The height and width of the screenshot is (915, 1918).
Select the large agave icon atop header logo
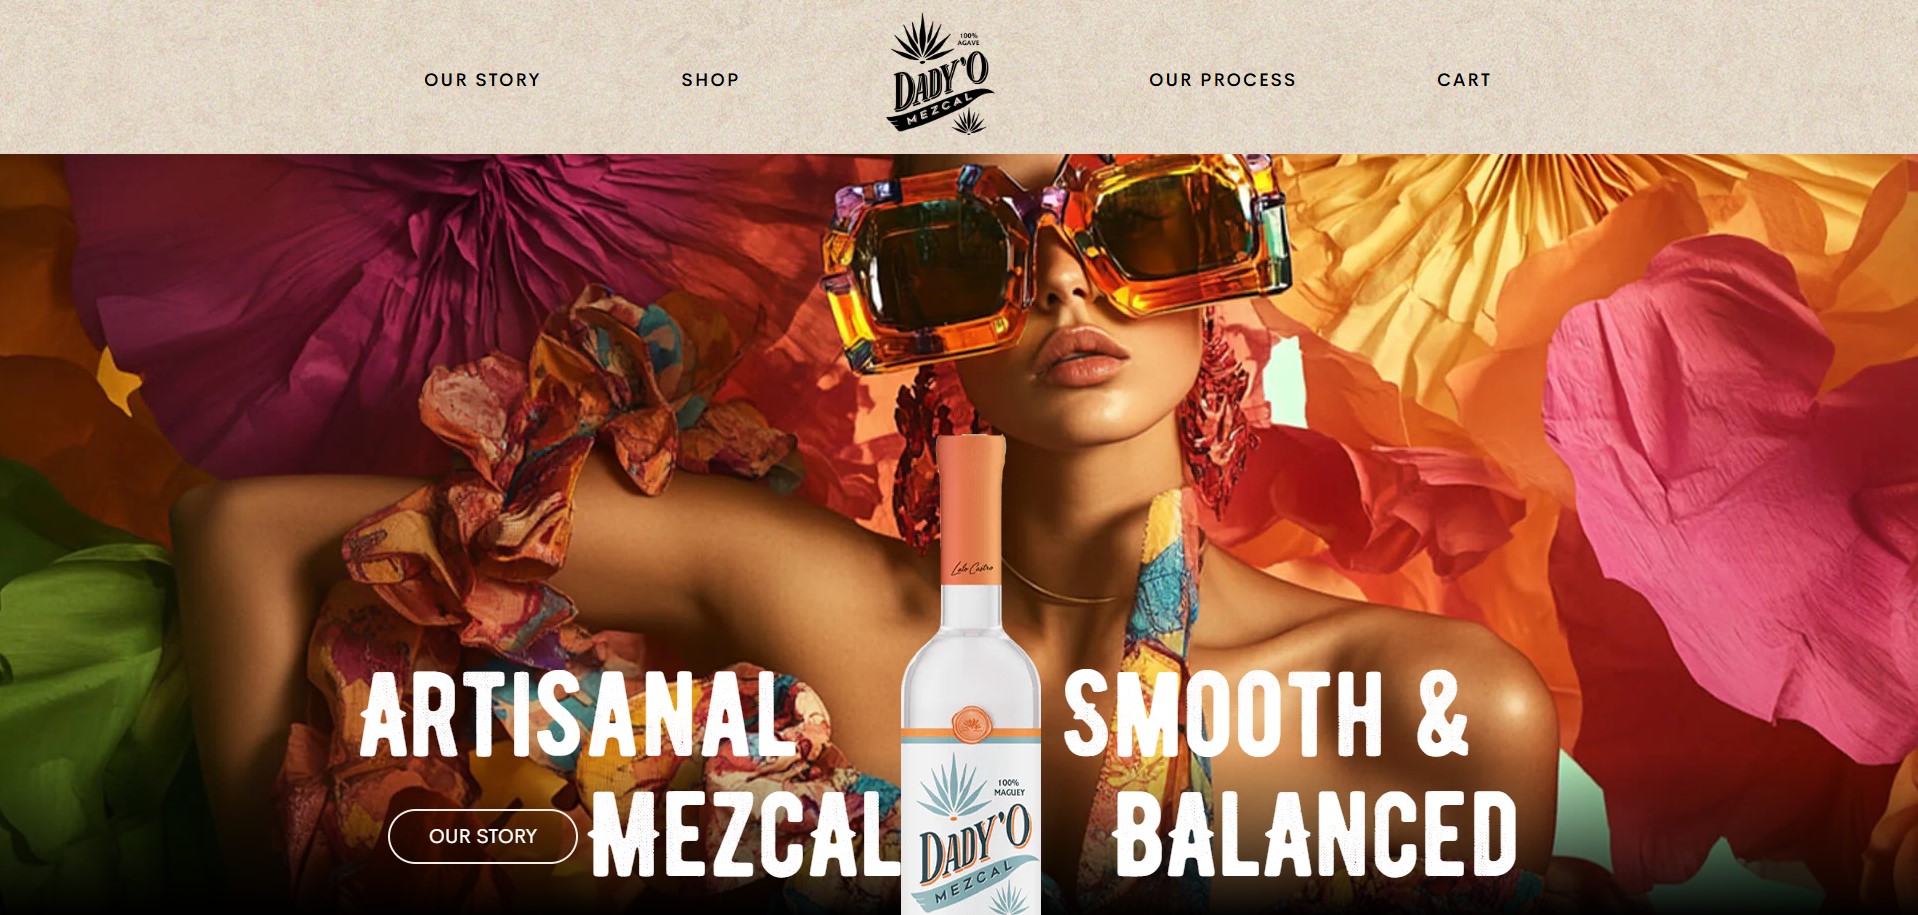(922, 38)
